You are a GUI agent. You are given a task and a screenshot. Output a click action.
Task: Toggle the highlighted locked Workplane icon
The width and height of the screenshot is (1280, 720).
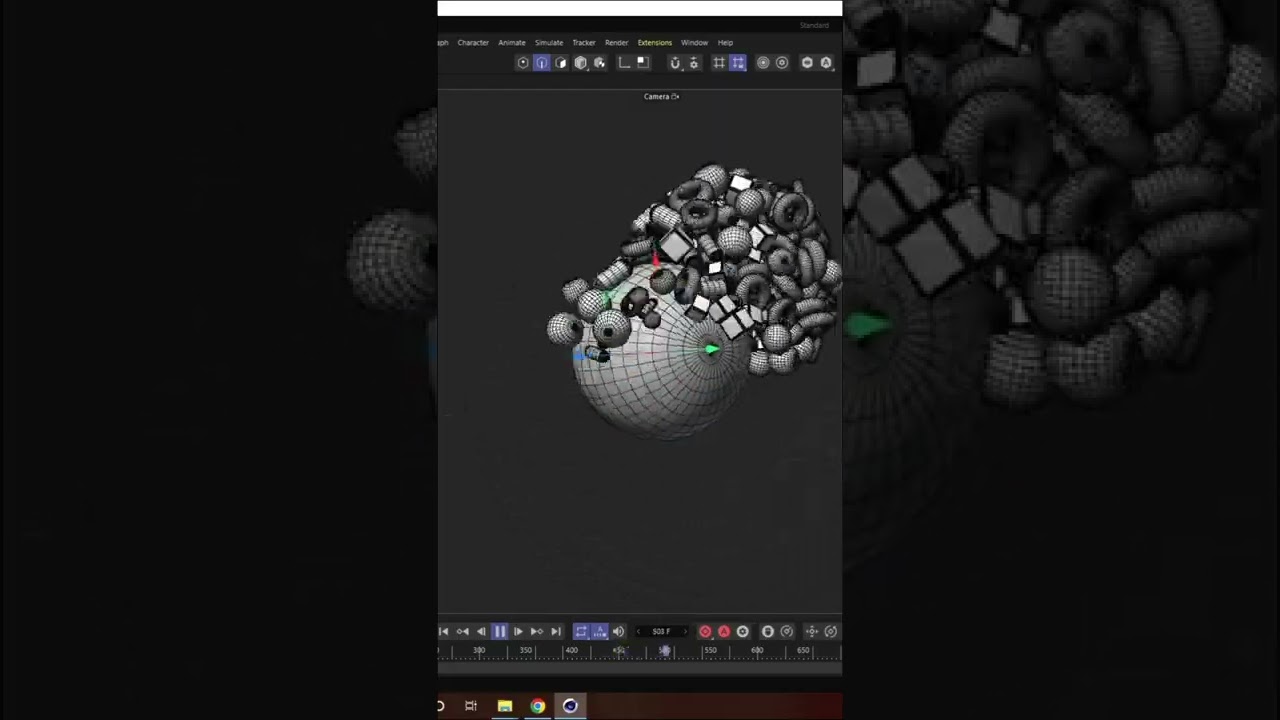tap(738, 63)
